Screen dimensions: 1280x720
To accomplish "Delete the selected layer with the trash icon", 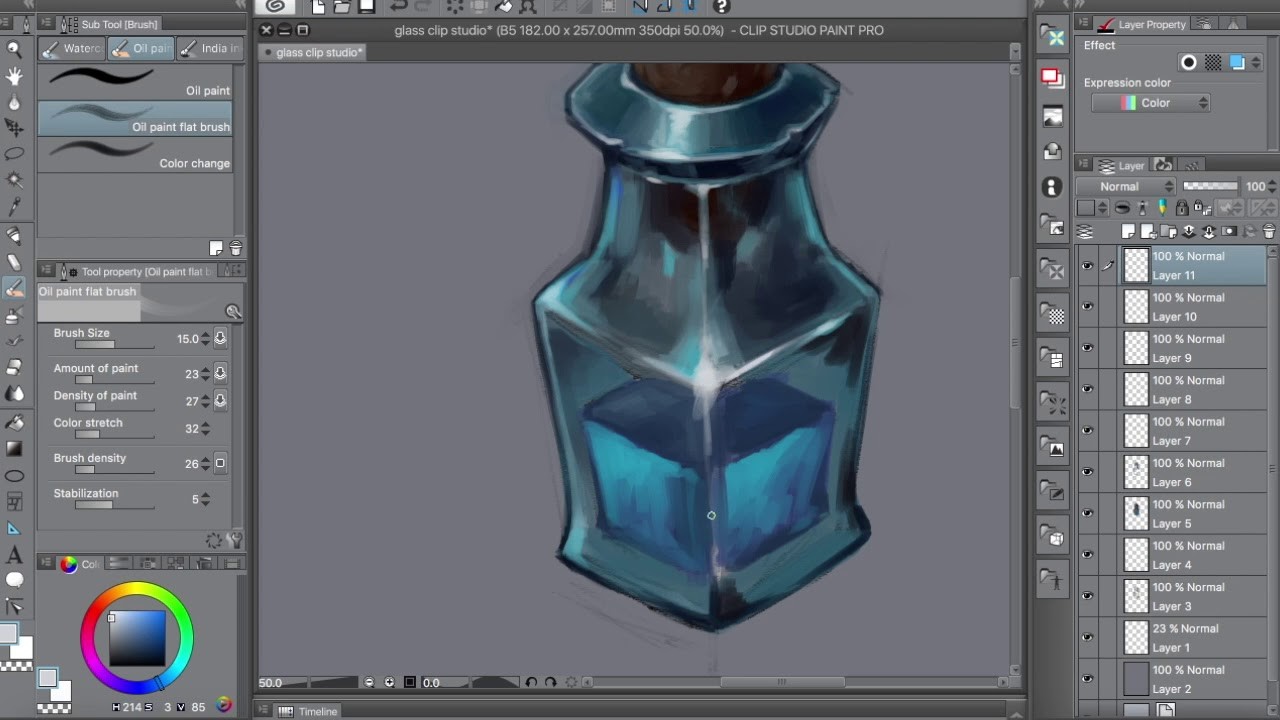I will click(1267, 232).
